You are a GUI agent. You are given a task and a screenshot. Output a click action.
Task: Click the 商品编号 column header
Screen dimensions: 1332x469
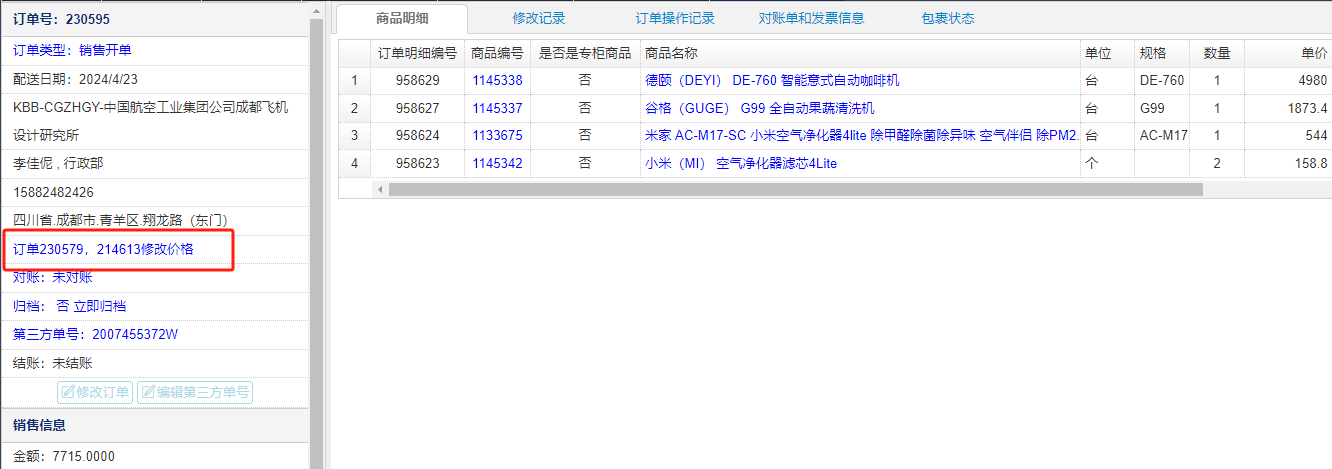[497, 53]
